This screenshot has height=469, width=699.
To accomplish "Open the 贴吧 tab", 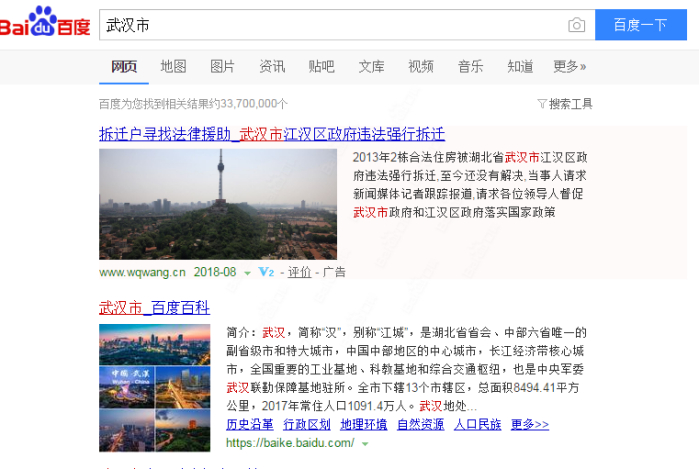I will pyautogui.click(x=321, y=66).
